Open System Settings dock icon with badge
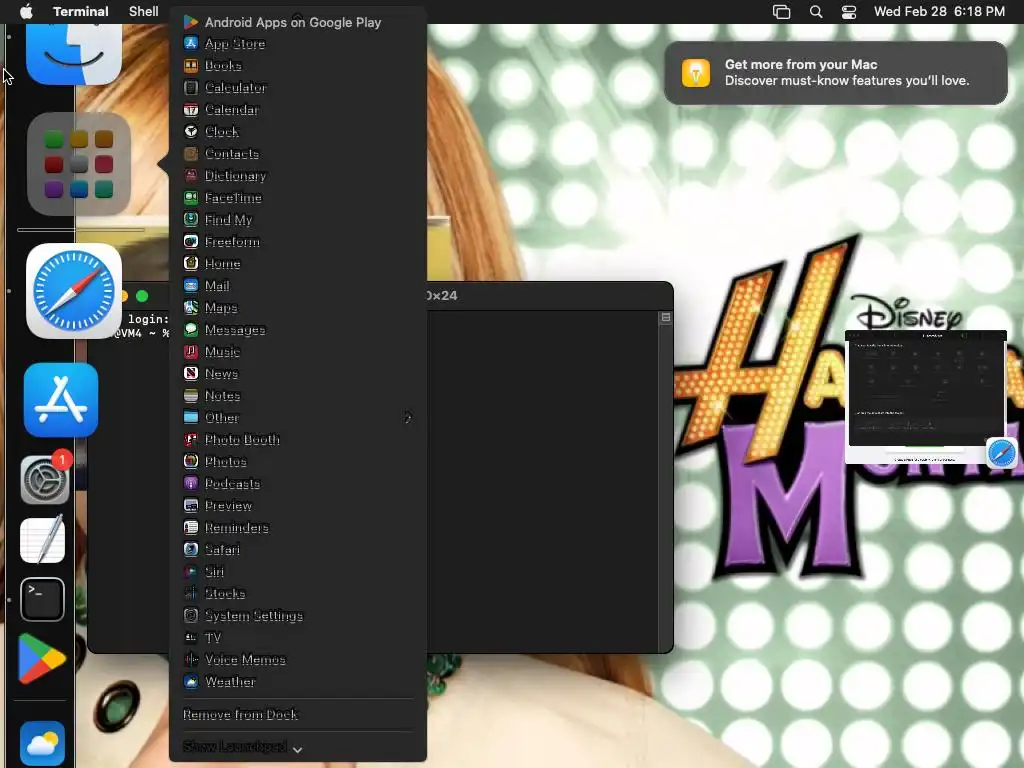This screenshot has width=1024, height=768. (x=45, y=480)
